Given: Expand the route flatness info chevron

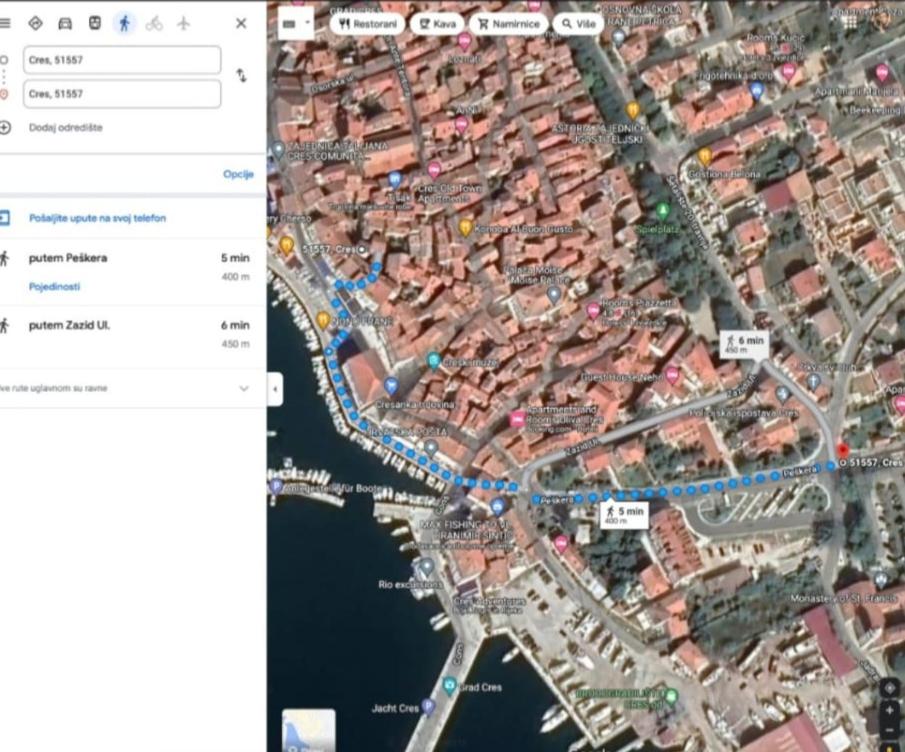Looking at the screenshot, I should [x=244, y=388].
